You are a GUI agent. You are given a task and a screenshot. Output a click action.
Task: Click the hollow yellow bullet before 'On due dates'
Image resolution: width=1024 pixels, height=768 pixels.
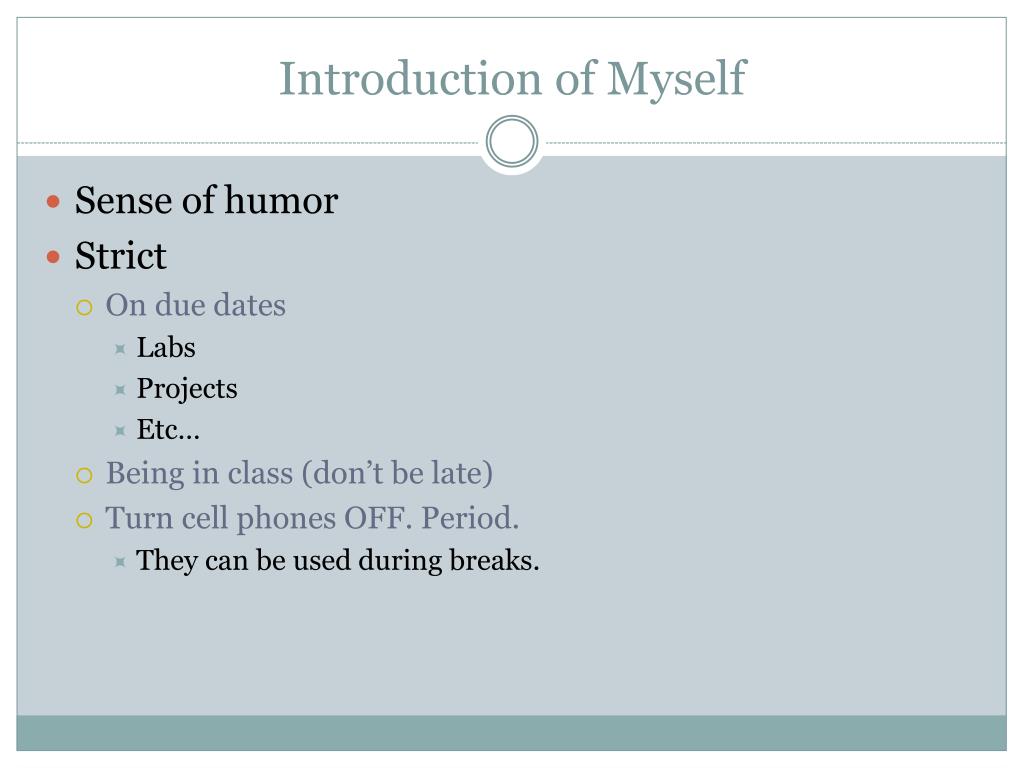tap(84, 307)
